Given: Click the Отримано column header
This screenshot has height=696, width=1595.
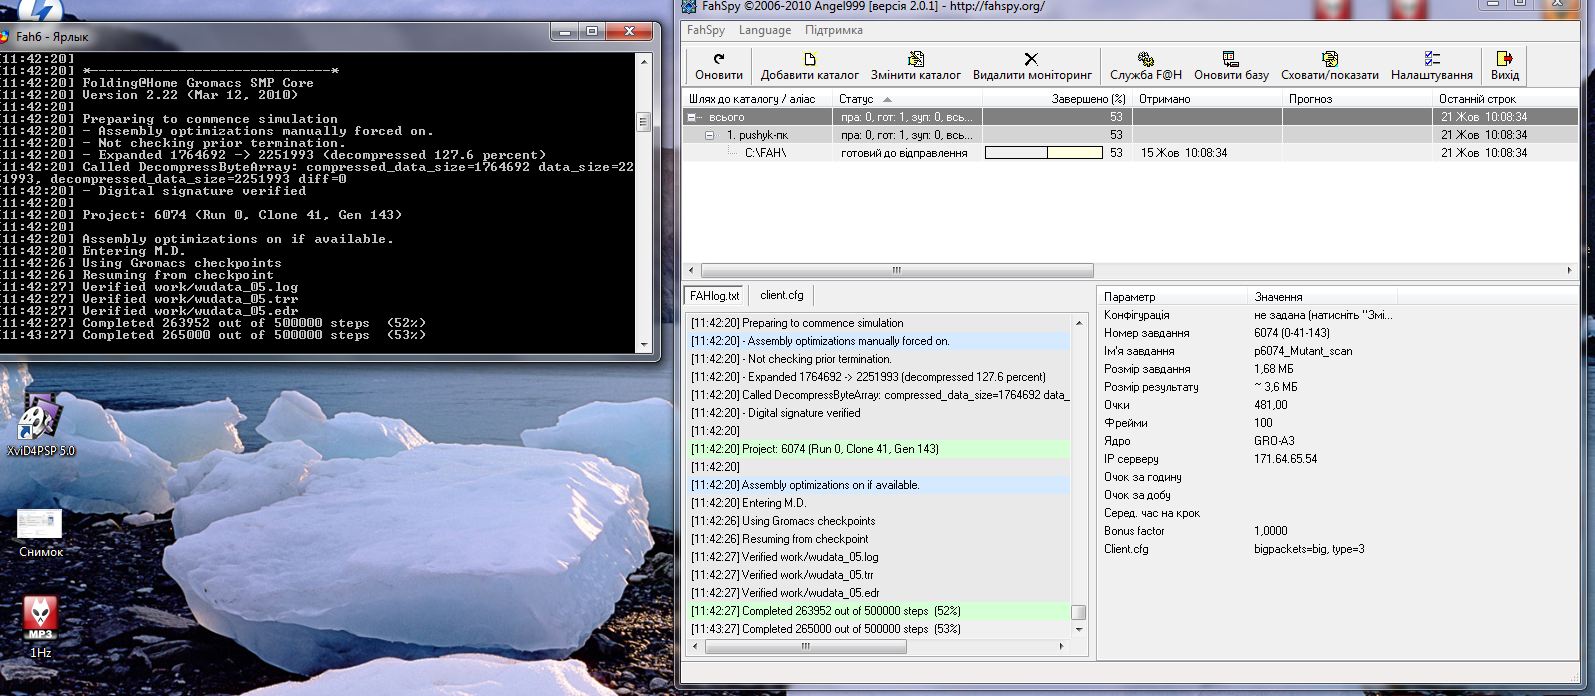Looking at the screenshot, I should (1207, 99).
